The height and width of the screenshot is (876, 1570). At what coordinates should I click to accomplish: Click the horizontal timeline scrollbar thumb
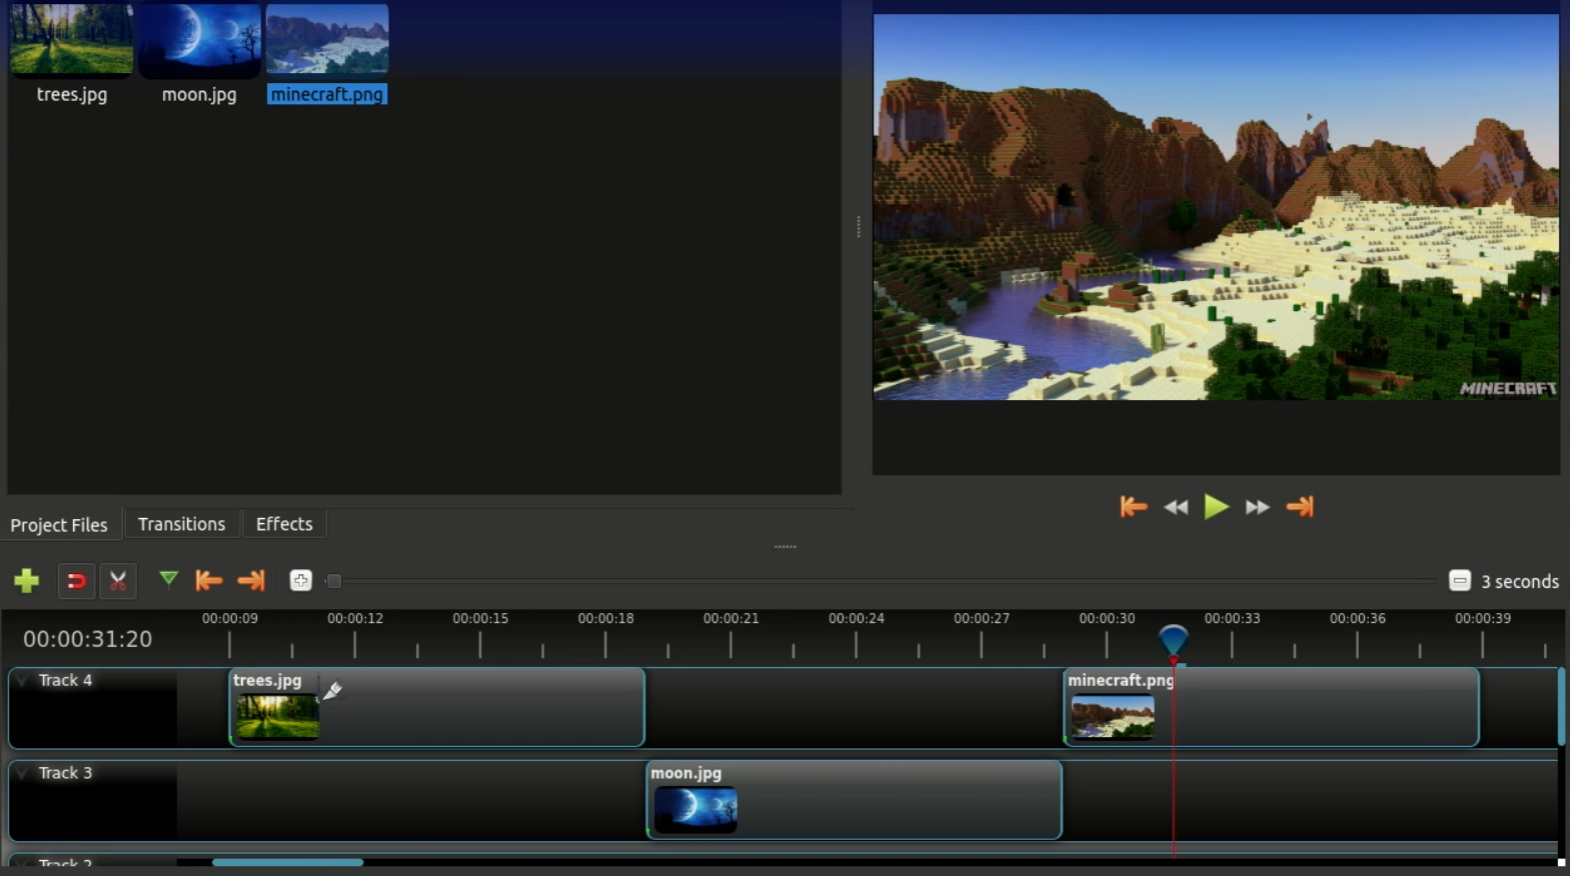pos(288,862)
